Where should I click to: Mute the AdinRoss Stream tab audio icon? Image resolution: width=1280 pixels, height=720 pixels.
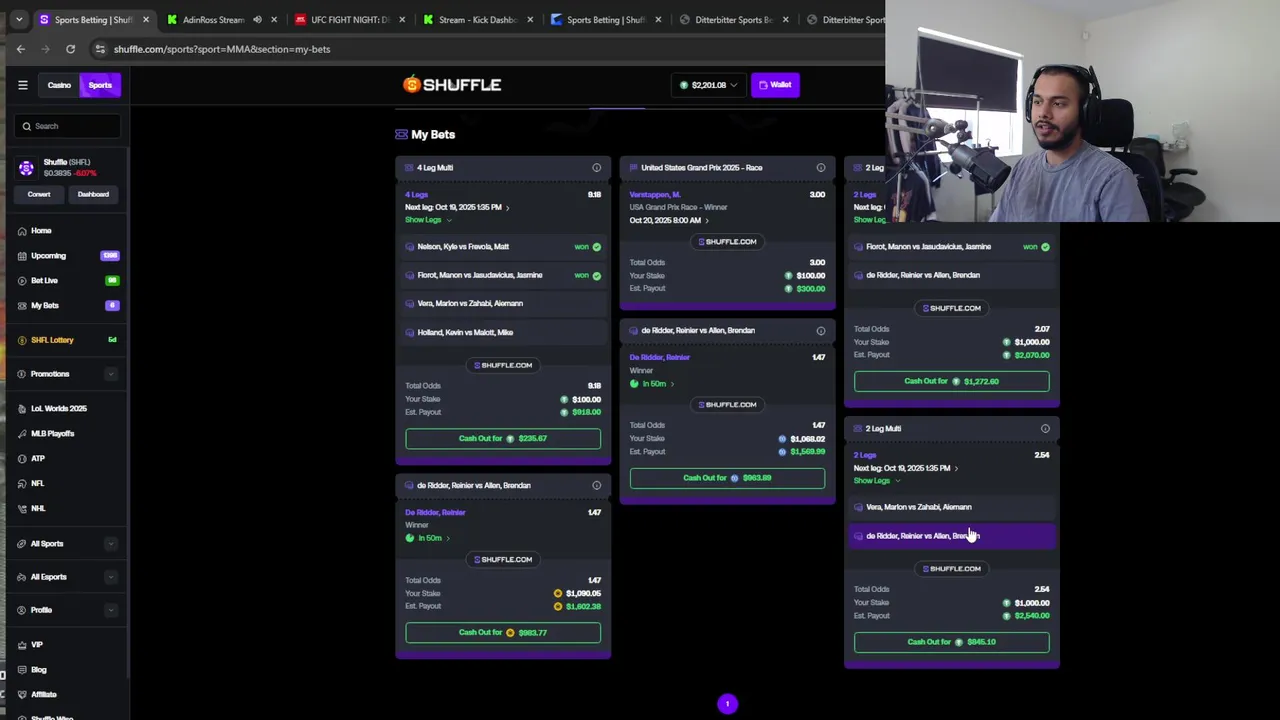[257, 20]
